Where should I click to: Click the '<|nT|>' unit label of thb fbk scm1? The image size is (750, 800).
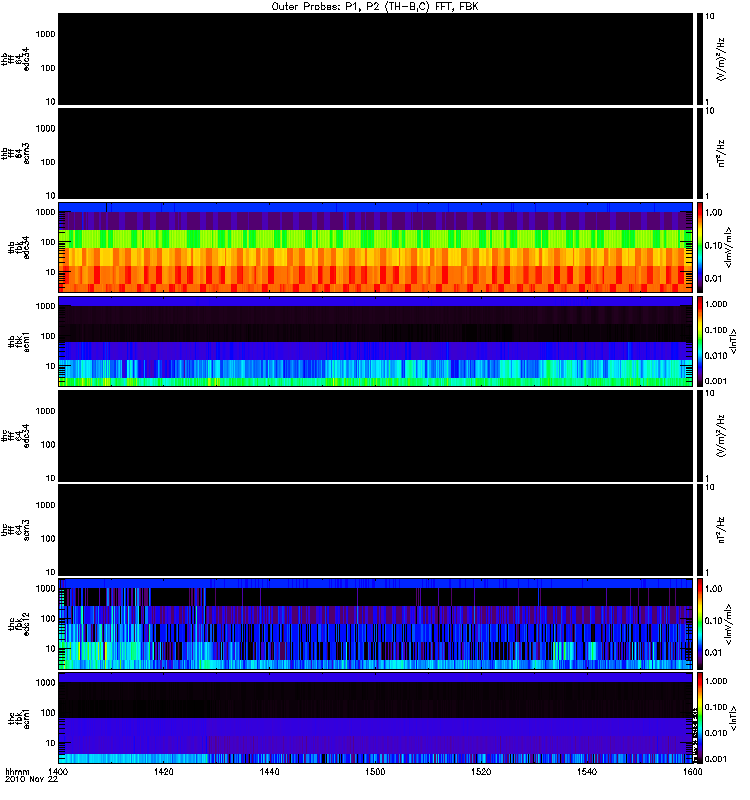(734, 341)
